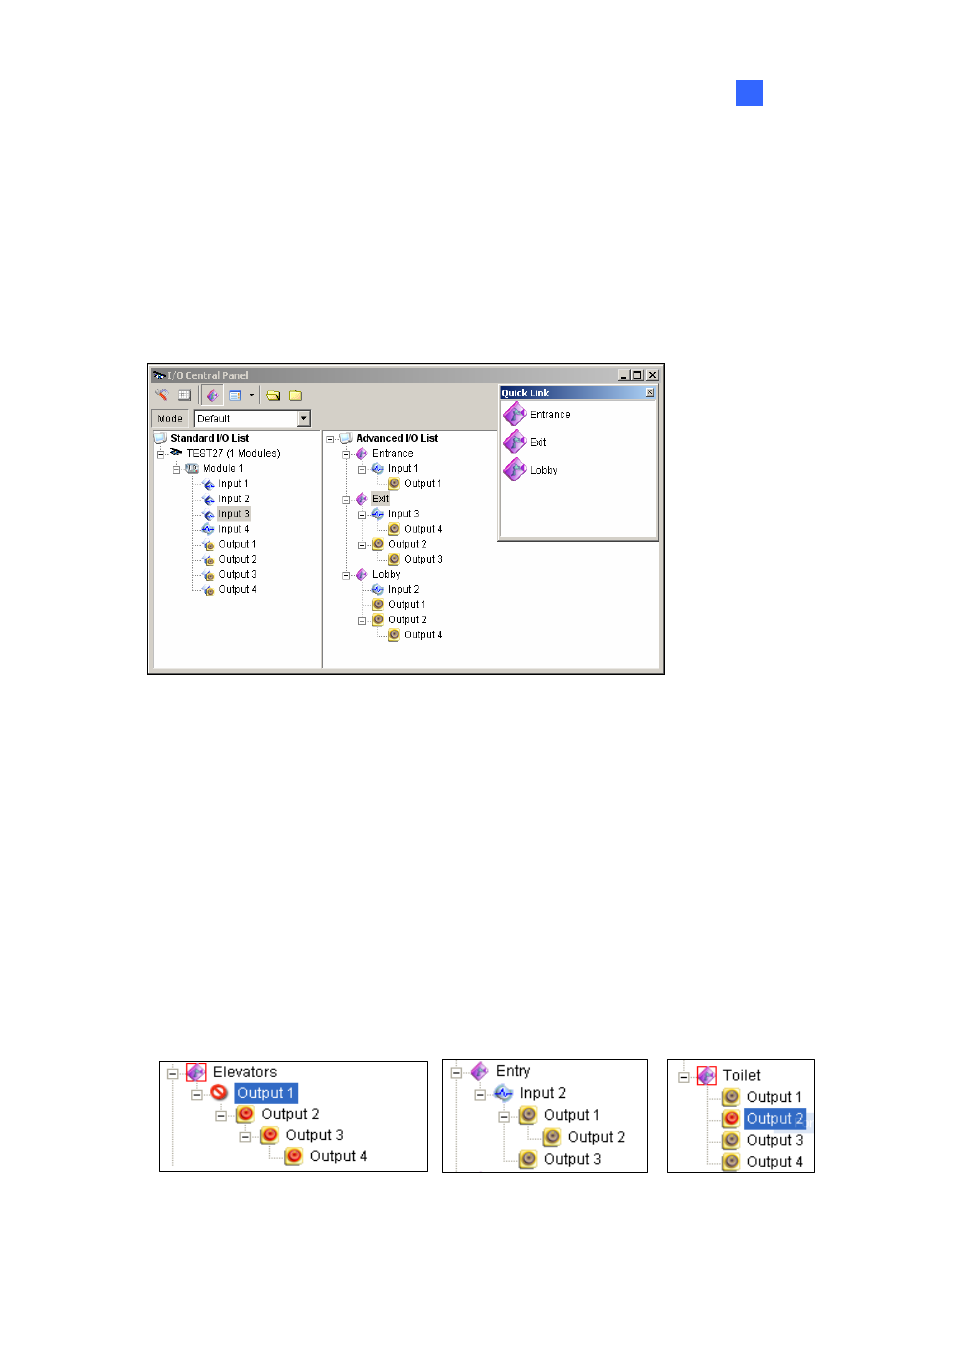The width and height of the screenshot is (954, 1350).
Task: Select the Entrance quick link label
Action: click(x=550, y=415)
